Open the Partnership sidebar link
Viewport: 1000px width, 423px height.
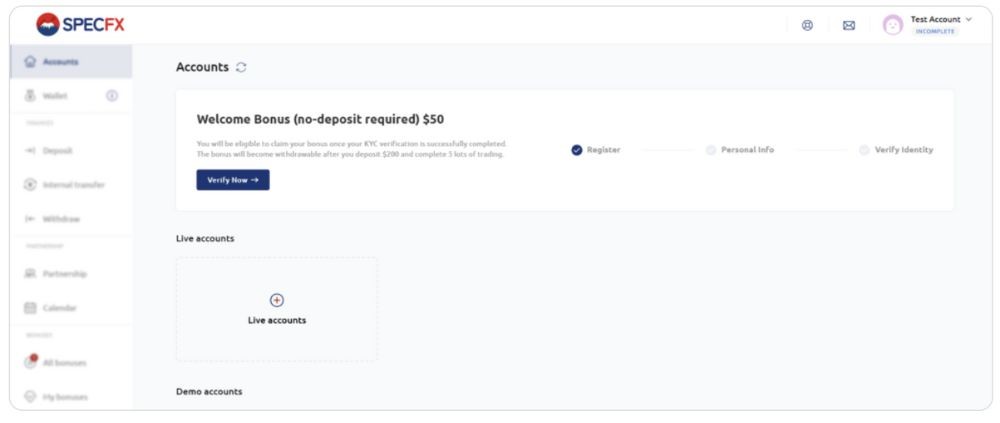pyautogui.click(x=64, y=274)
